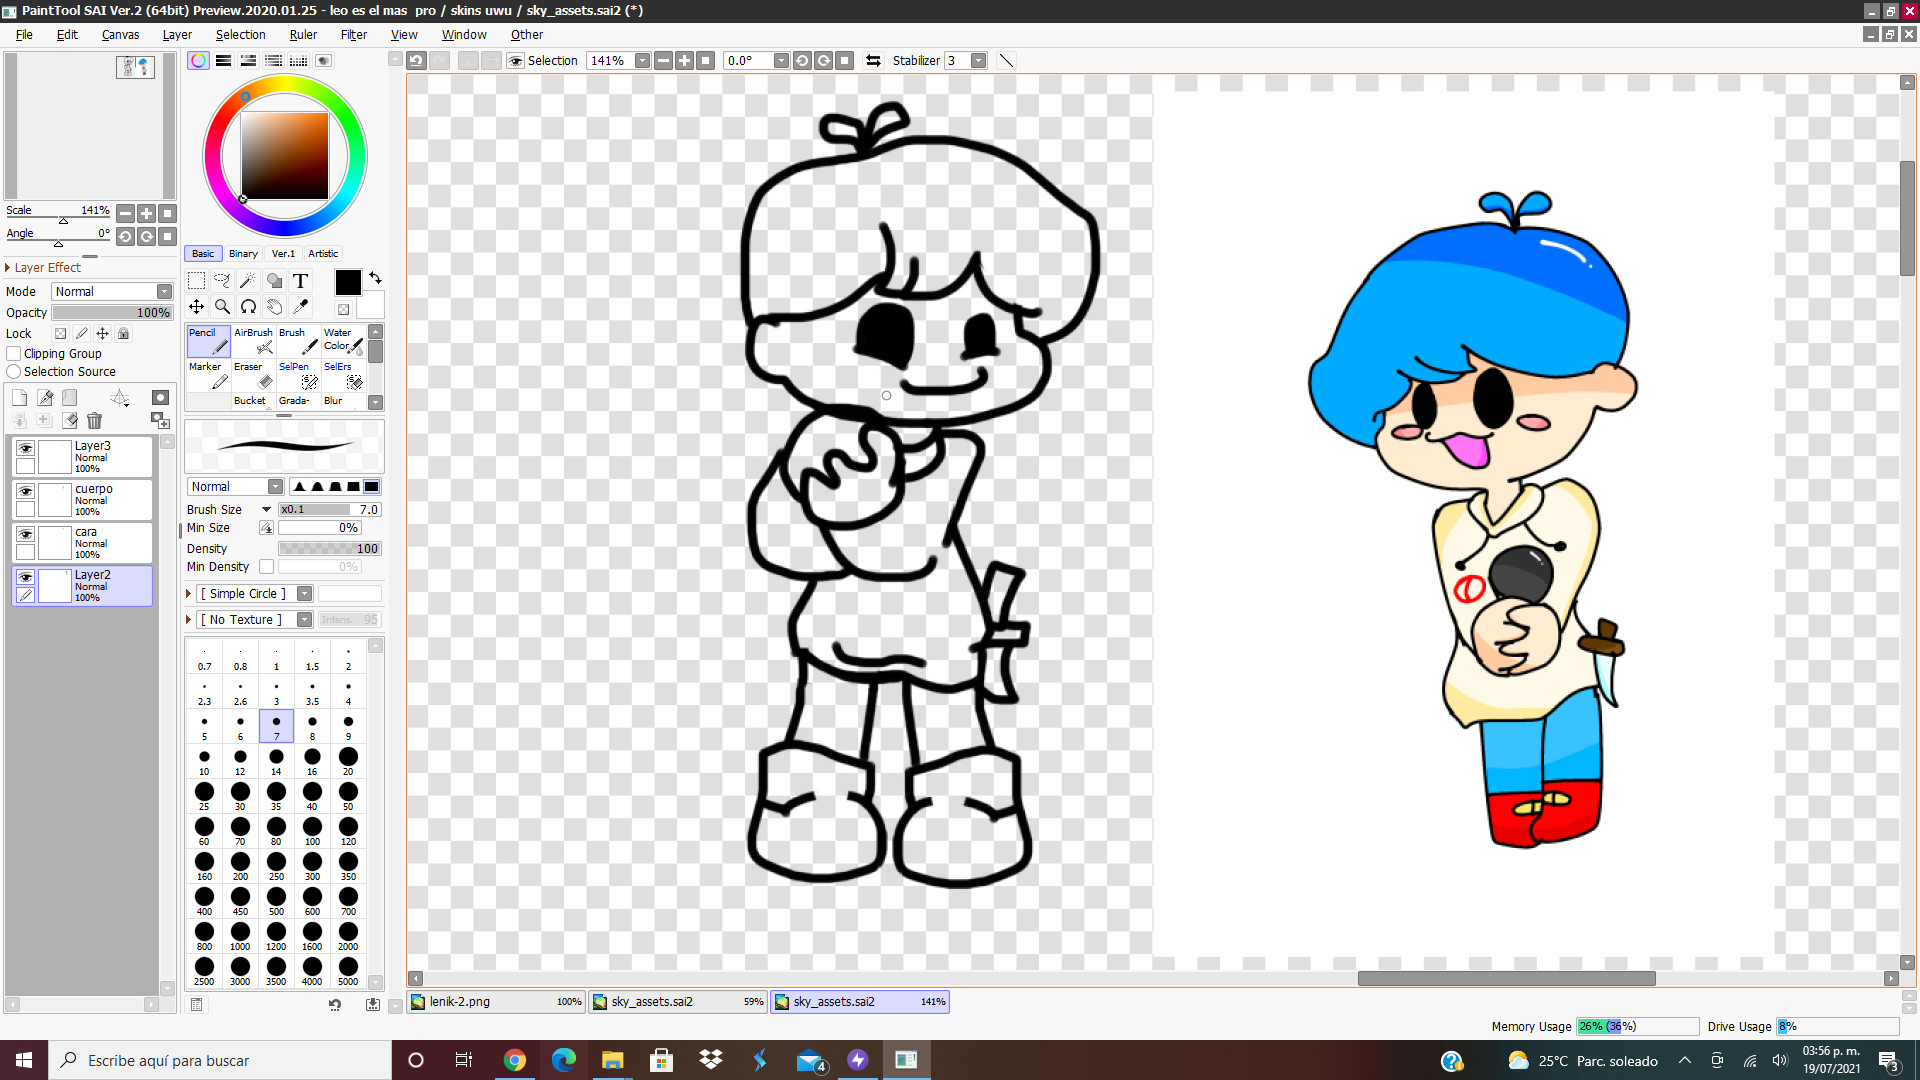Switch to the Artistic tool tab
Screen dimensions: 1920x1080
(x=323, y=254)
